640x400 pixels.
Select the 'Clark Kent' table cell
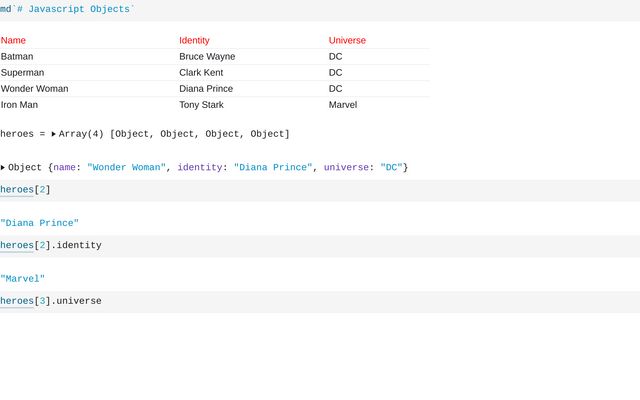201,73
